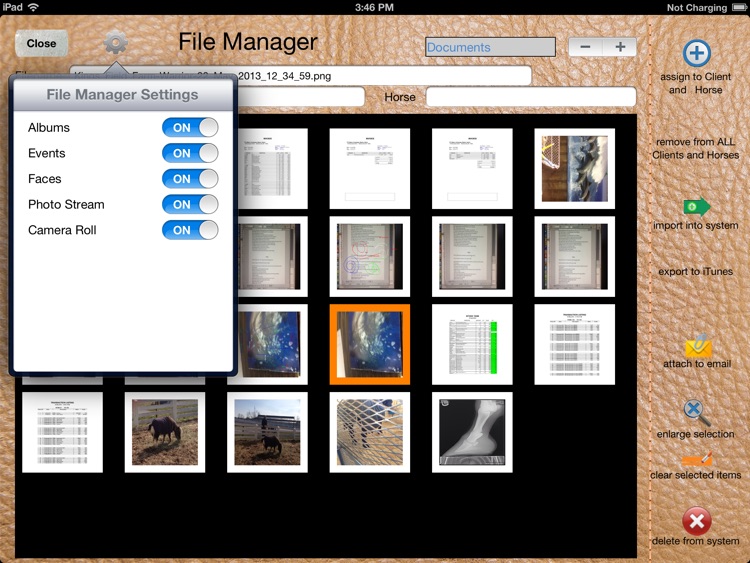The image size is (750, 563).
Task: Select the bottom-left table document thumbnail
Action: 63,432
